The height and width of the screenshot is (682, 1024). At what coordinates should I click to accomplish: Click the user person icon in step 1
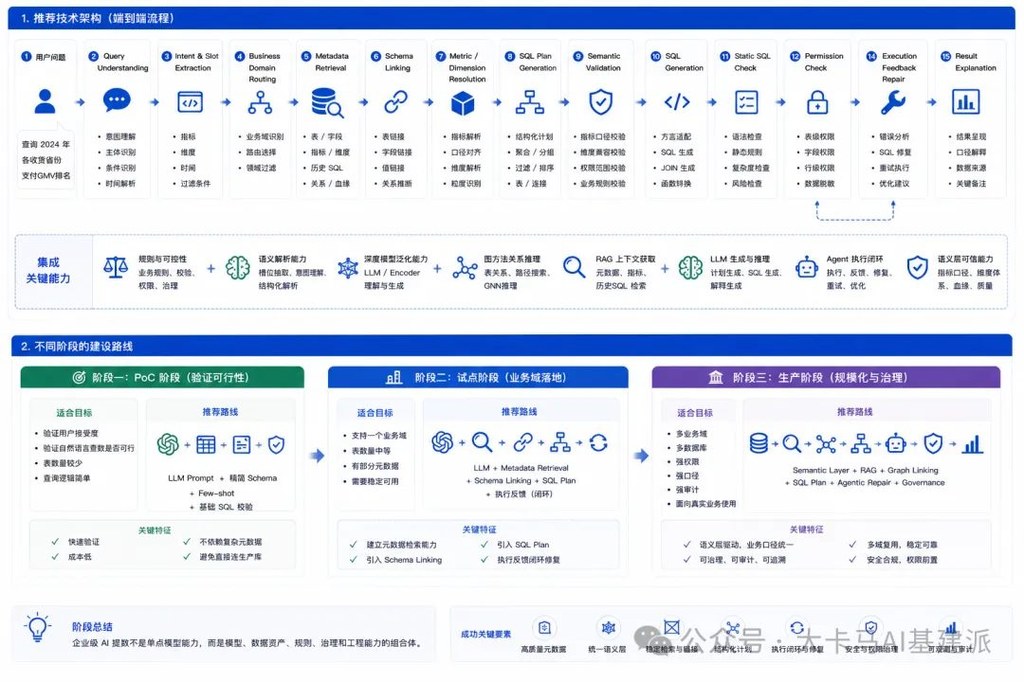click(45, 102)
